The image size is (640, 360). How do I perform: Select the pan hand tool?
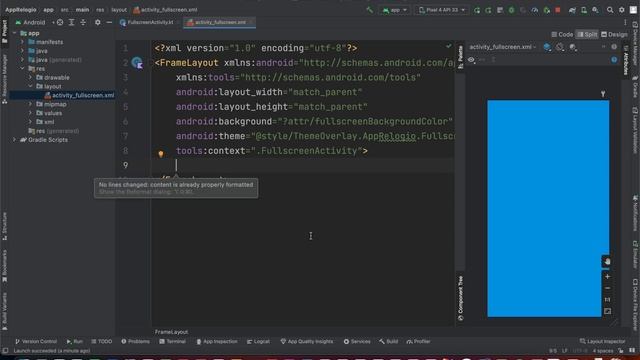(x=607, y=262)
